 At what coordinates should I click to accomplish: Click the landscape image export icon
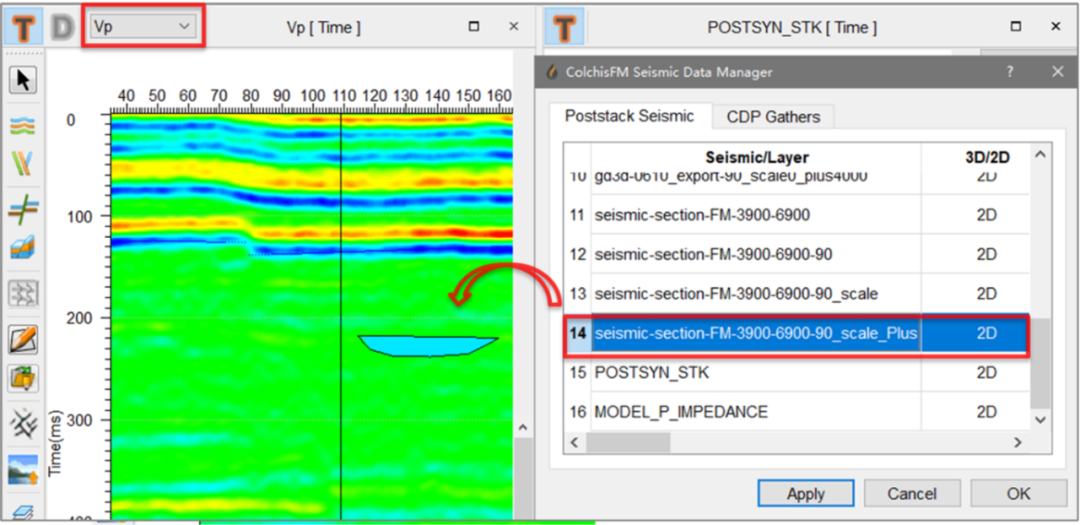coord(22,468)
